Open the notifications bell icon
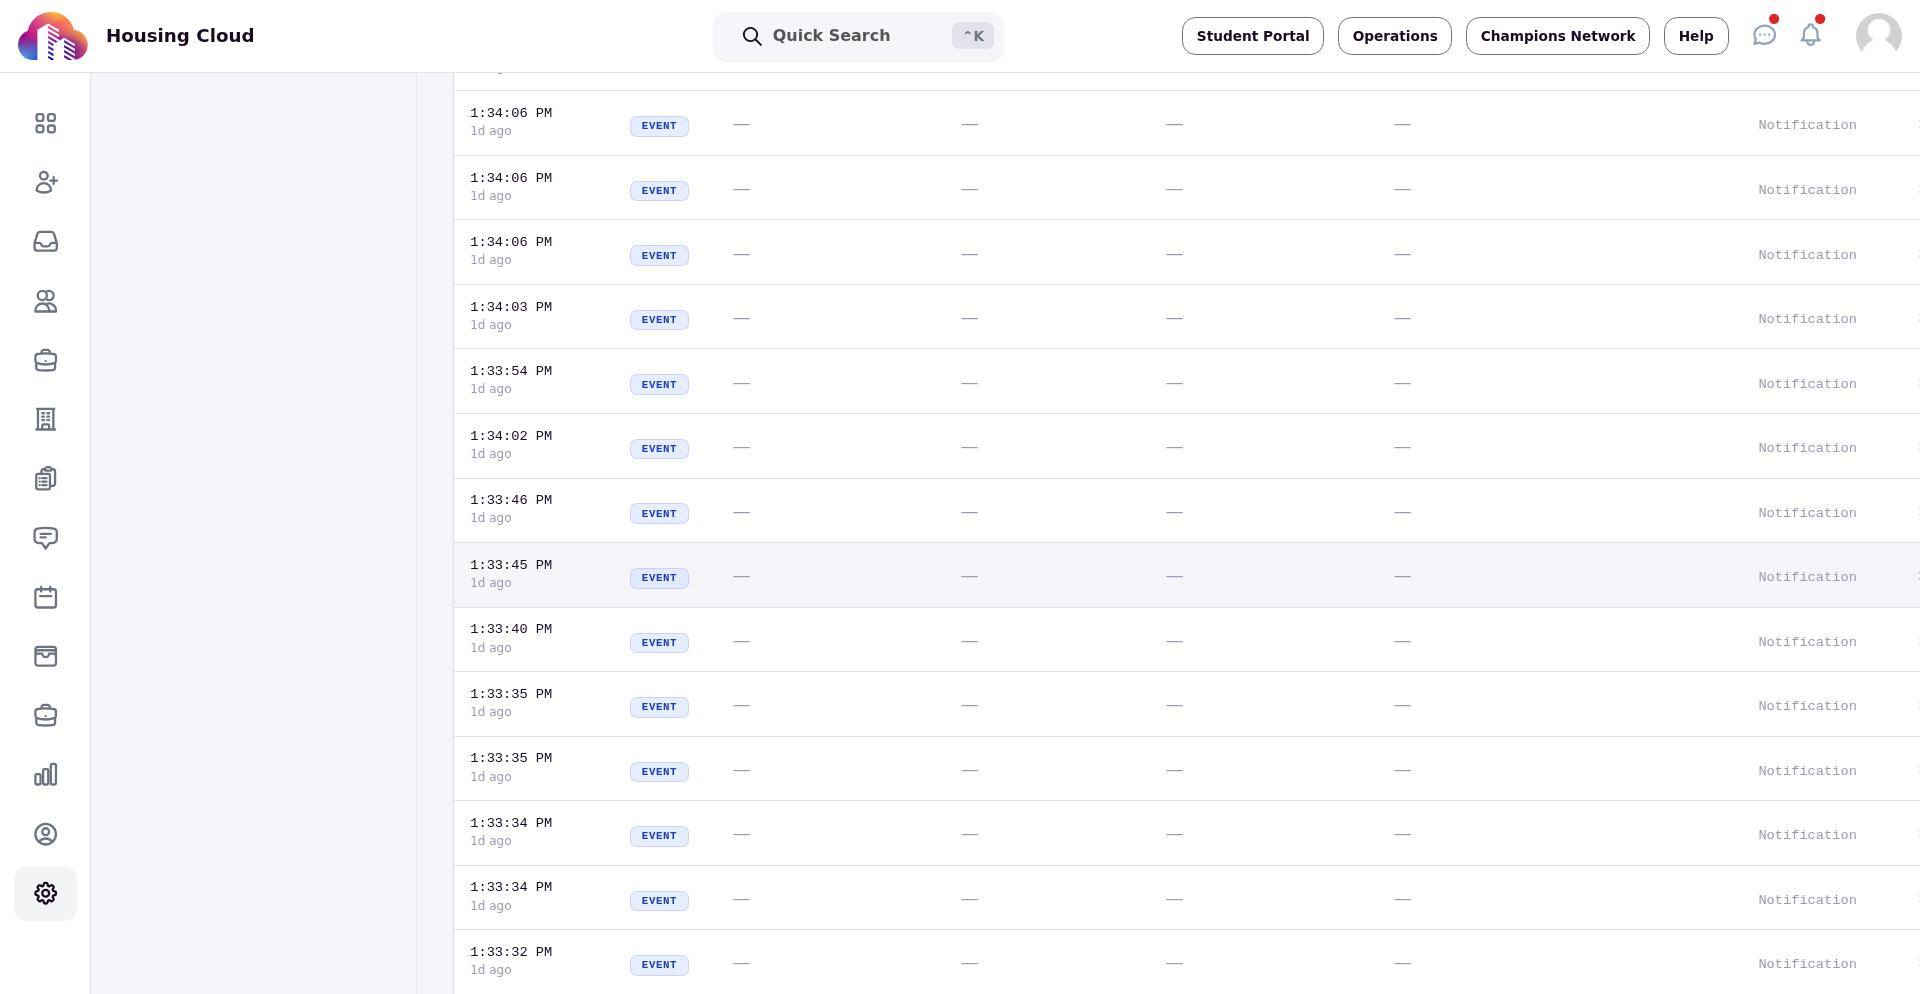1920x994 pixels. point(1810,35)
